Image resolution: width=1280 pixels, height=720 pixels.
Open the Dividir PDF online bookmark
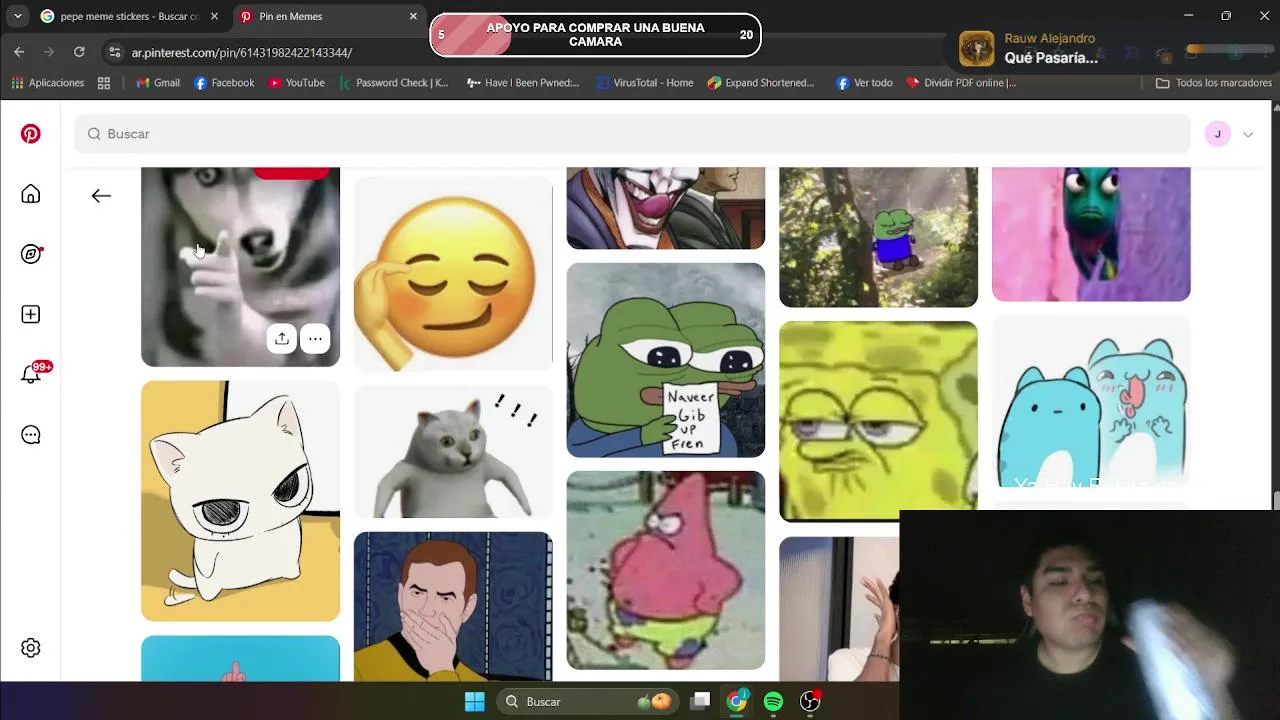(961, 83)
